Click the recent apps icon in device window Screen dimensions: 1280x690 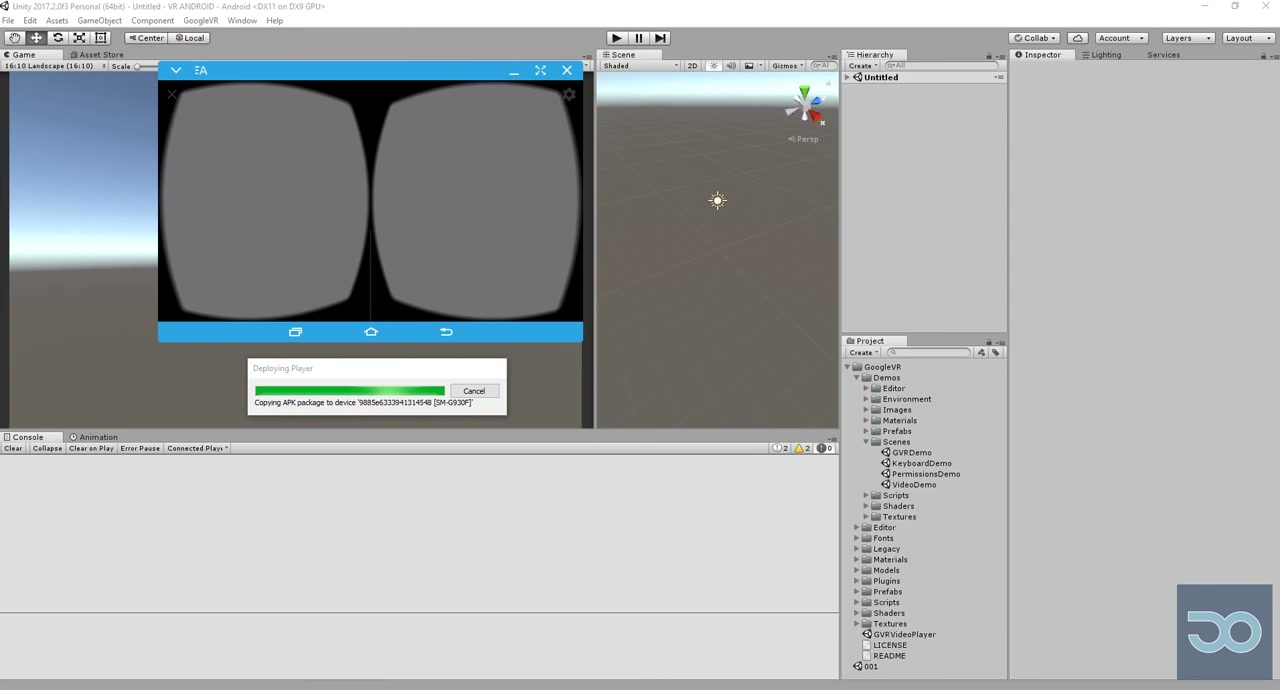tap(295, 332)
